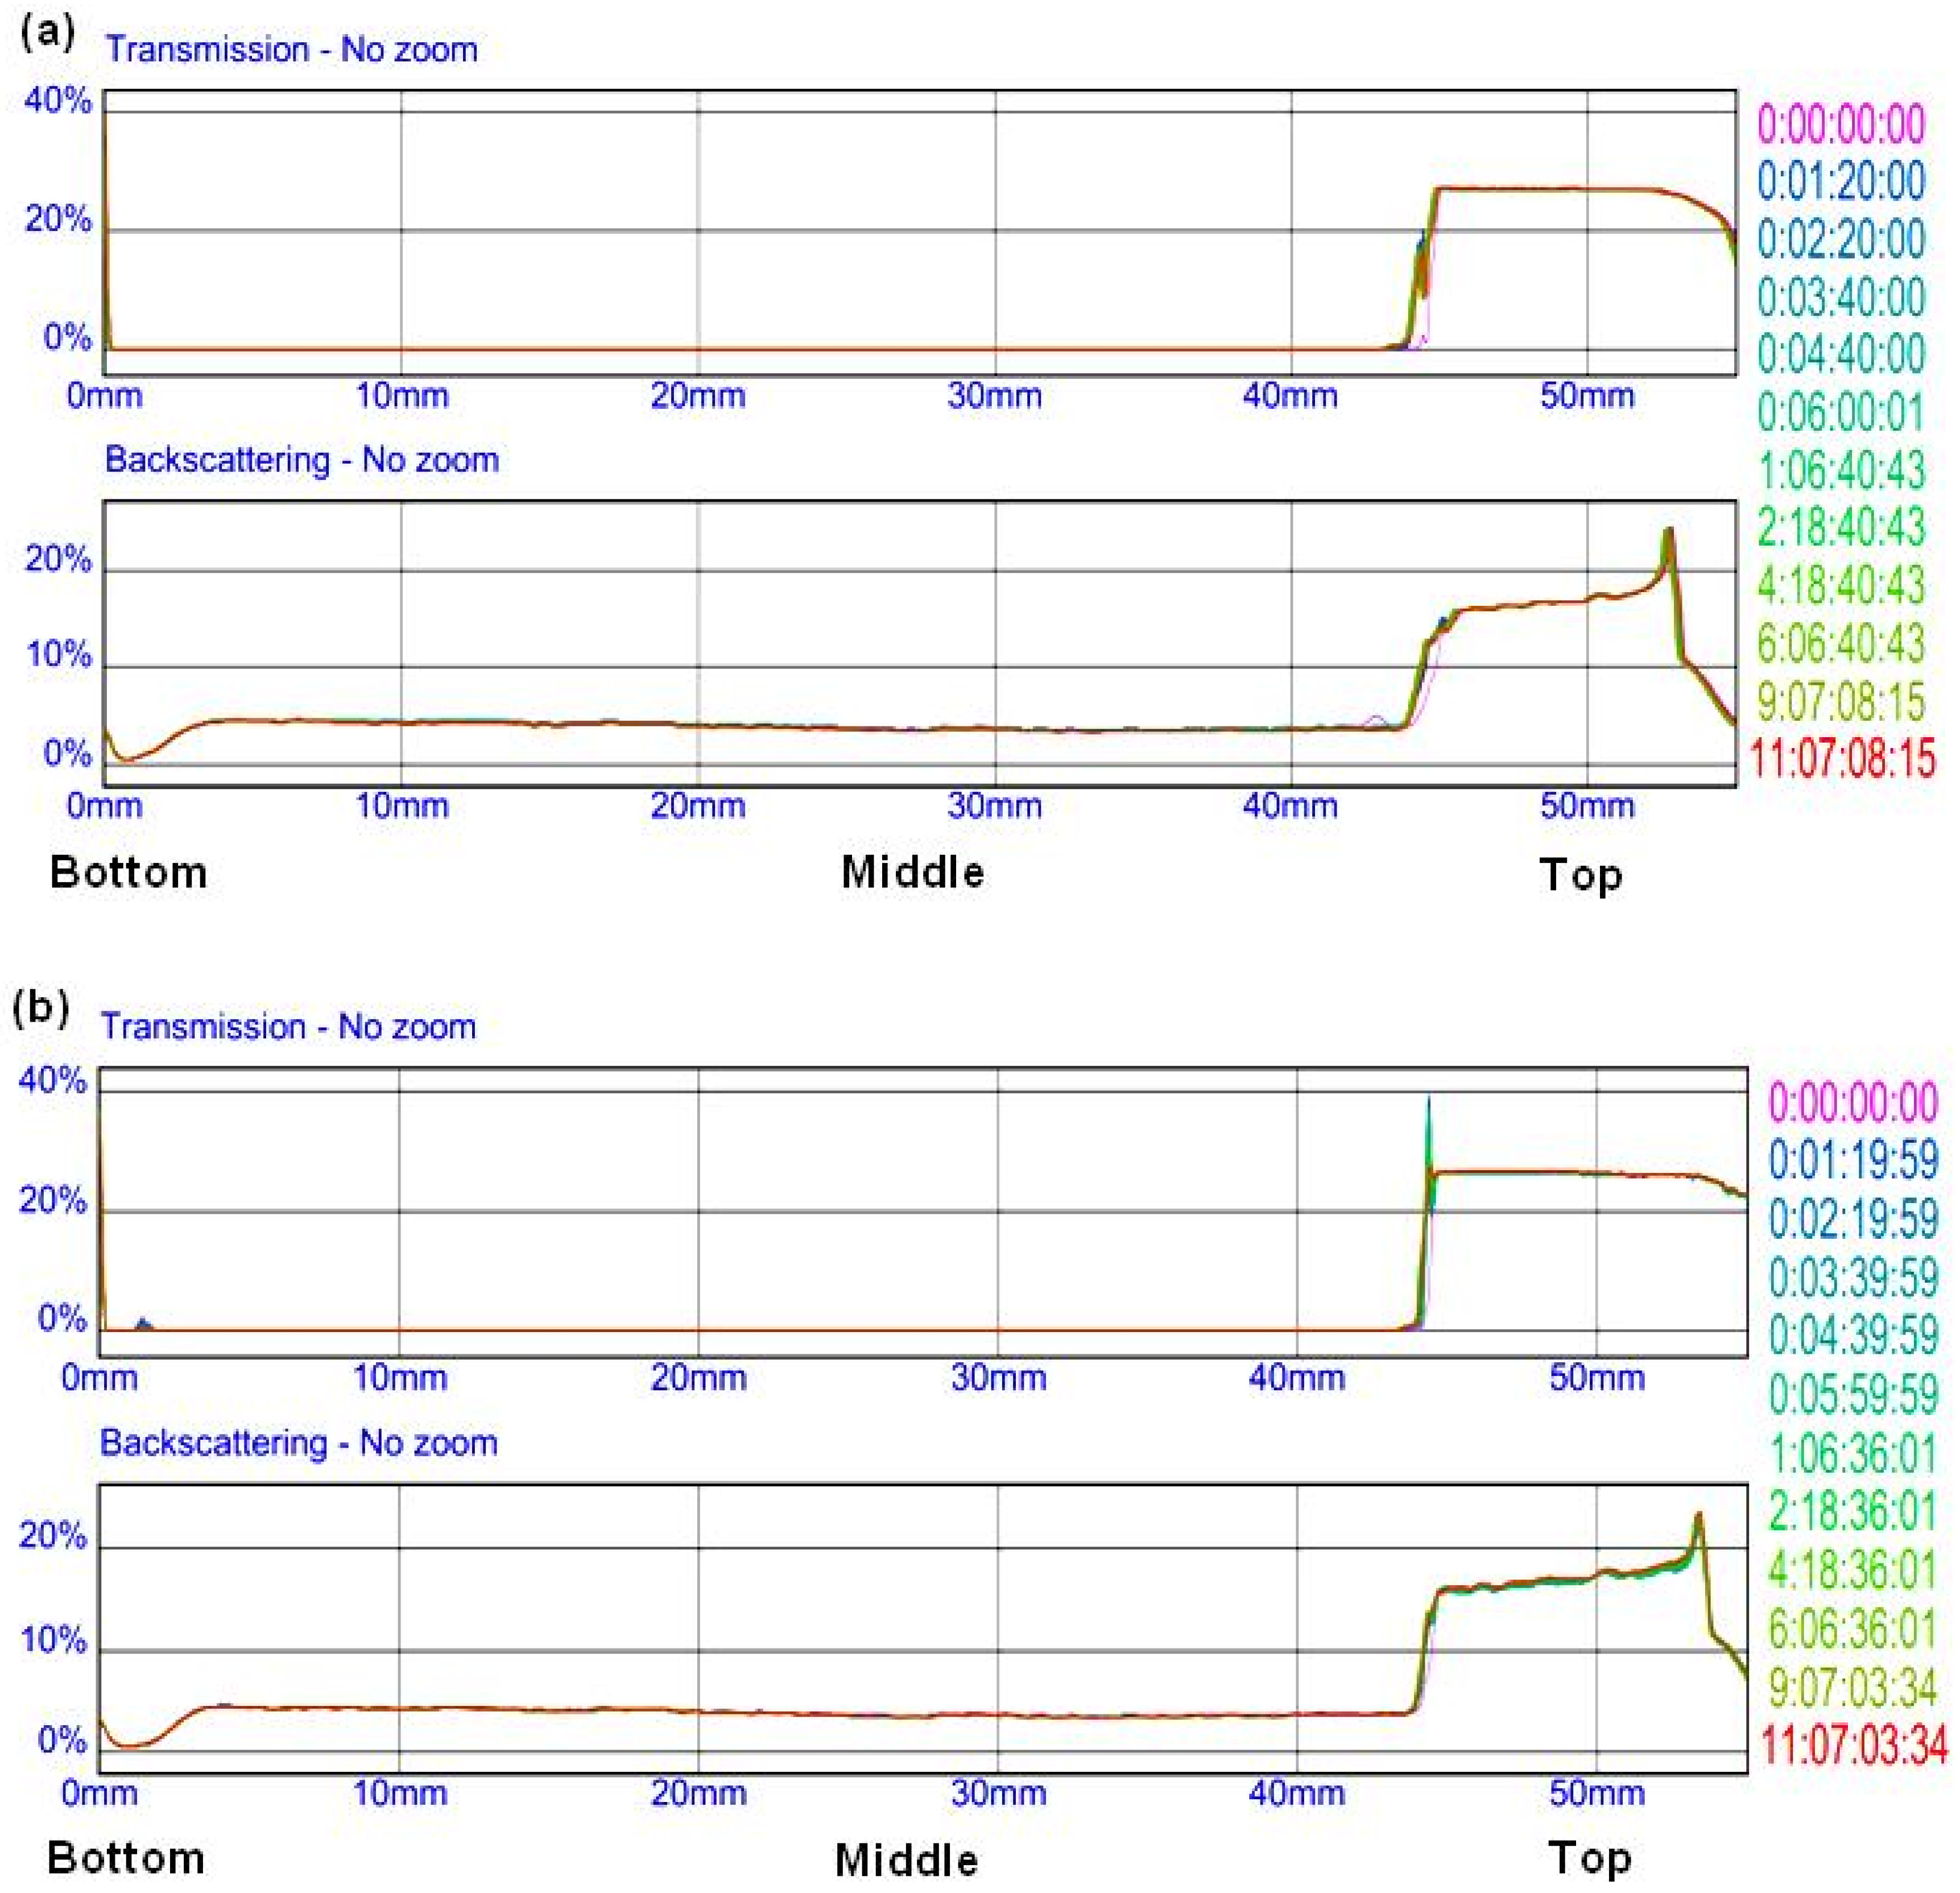Click the 9:07:08:15 legend entry

1840,701
